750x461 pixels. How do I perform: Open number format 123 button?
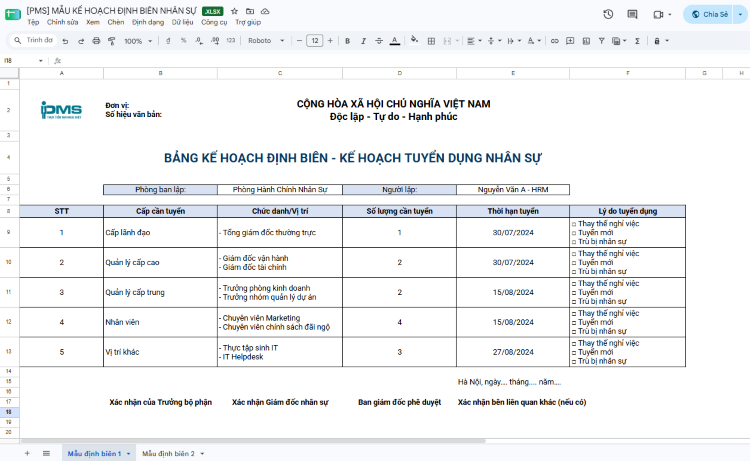[231, 41]
